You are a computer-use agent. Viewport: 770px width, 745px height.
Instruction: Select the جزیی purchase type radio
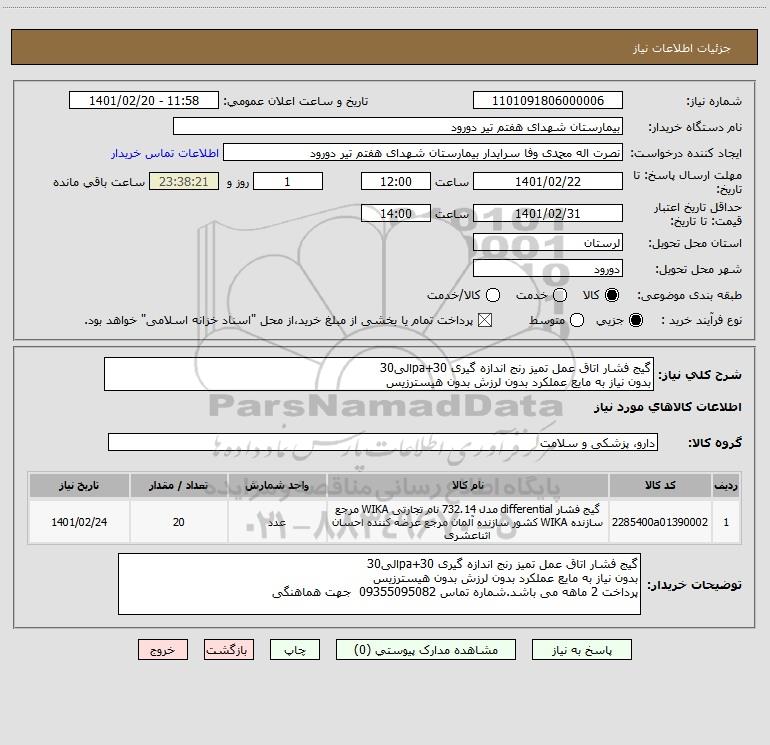pyautogui.click(x=636, y=320)
